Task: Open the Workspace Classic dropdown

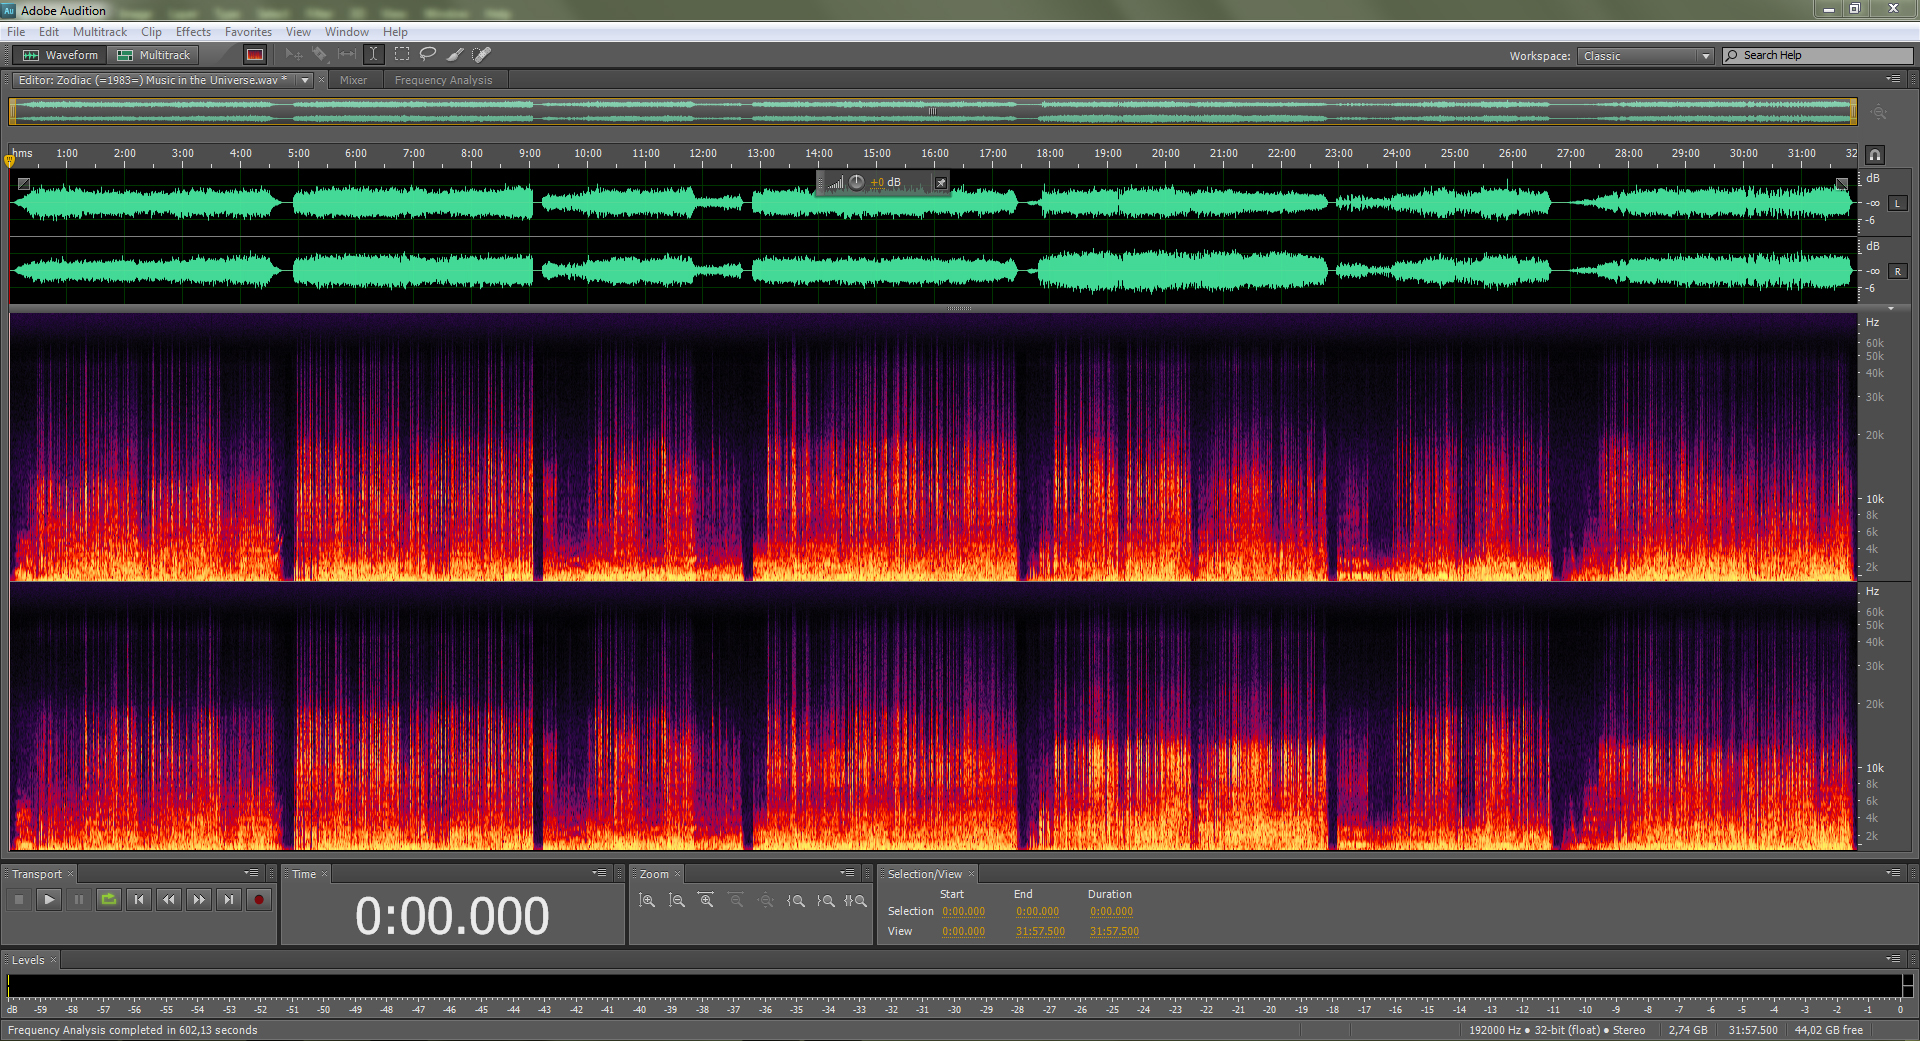Action: pos(1646,56)
